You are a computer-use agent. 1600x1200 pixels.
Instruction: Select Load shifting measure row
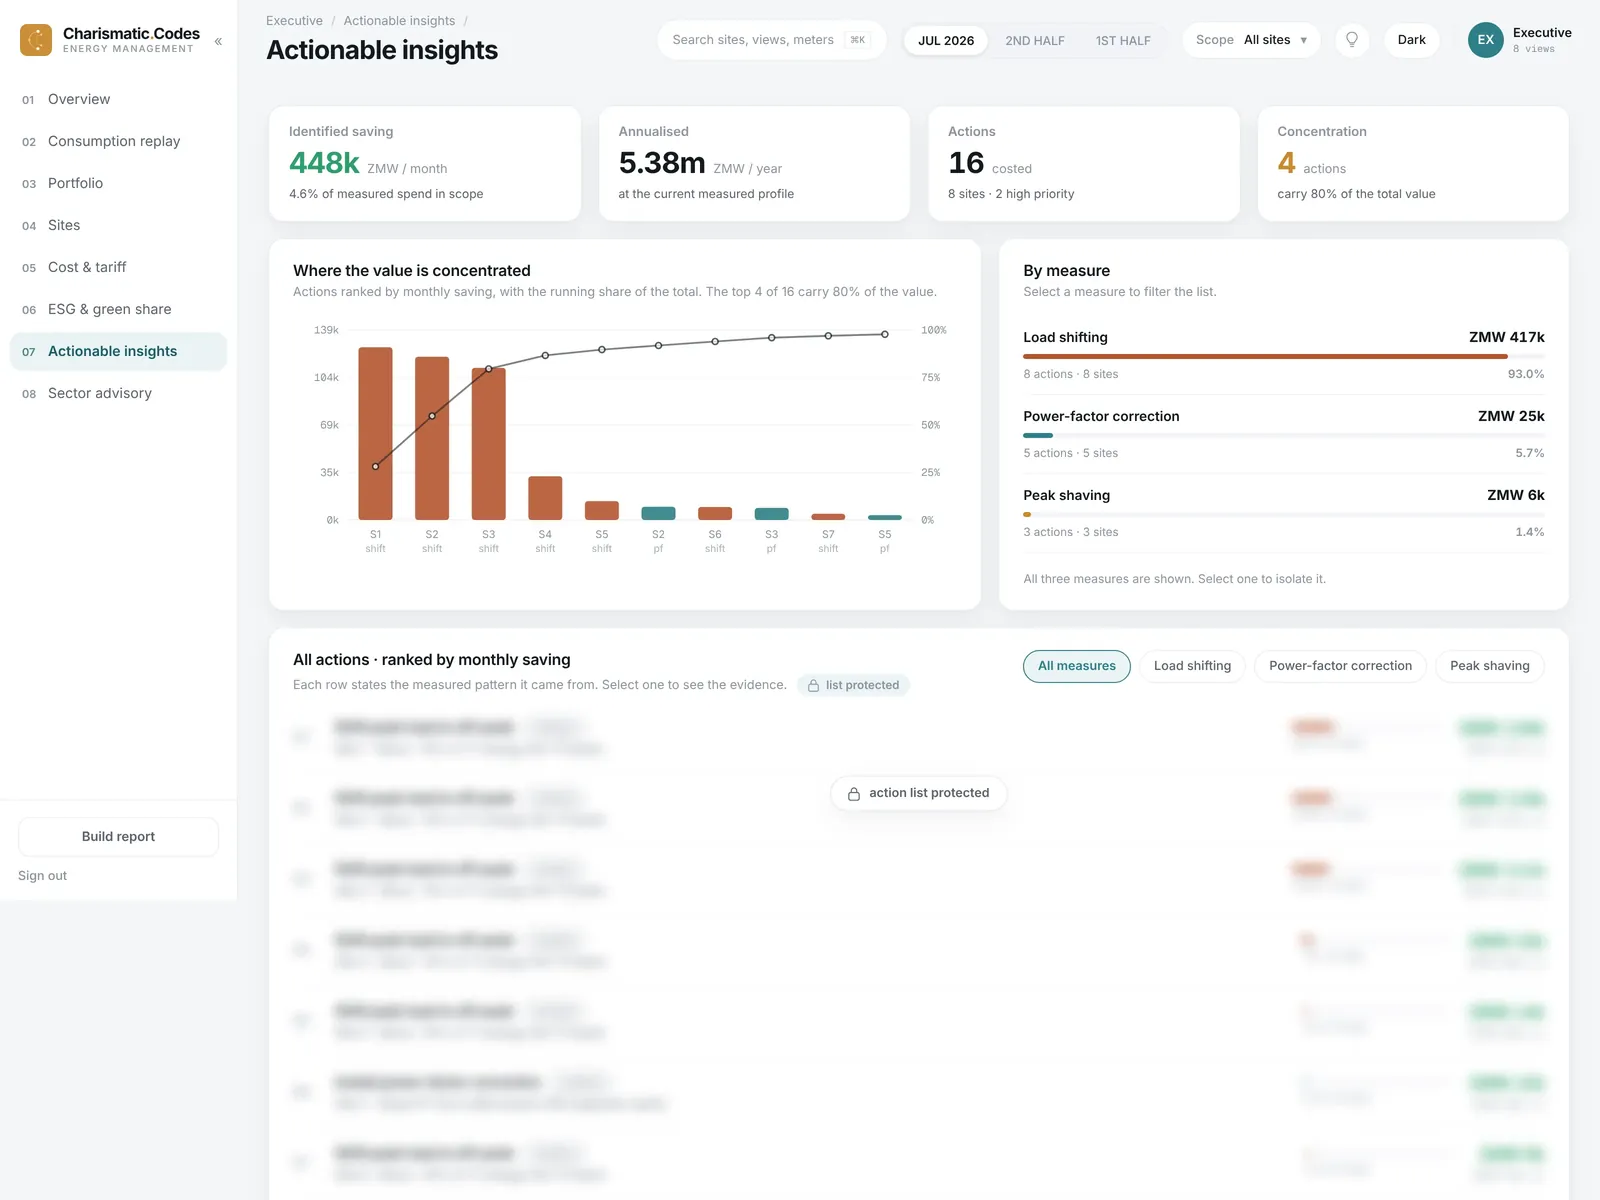[x=1283, y=355]
